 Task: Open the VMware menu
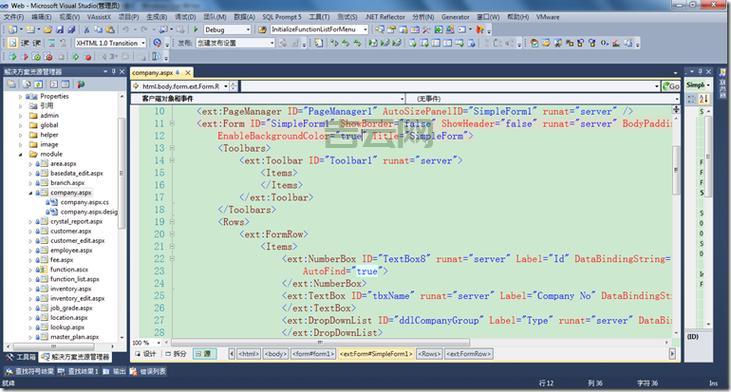pos(547,17)
